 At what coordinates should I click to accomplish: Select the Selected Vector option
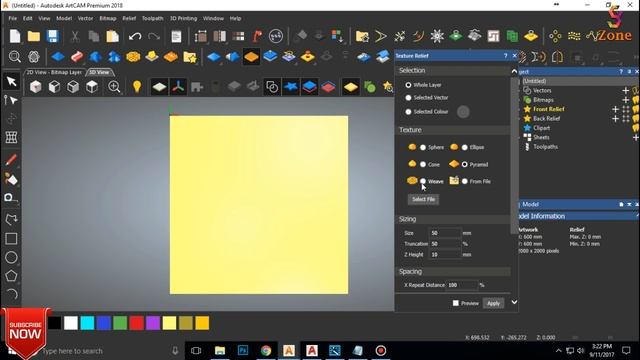[408, 98]
